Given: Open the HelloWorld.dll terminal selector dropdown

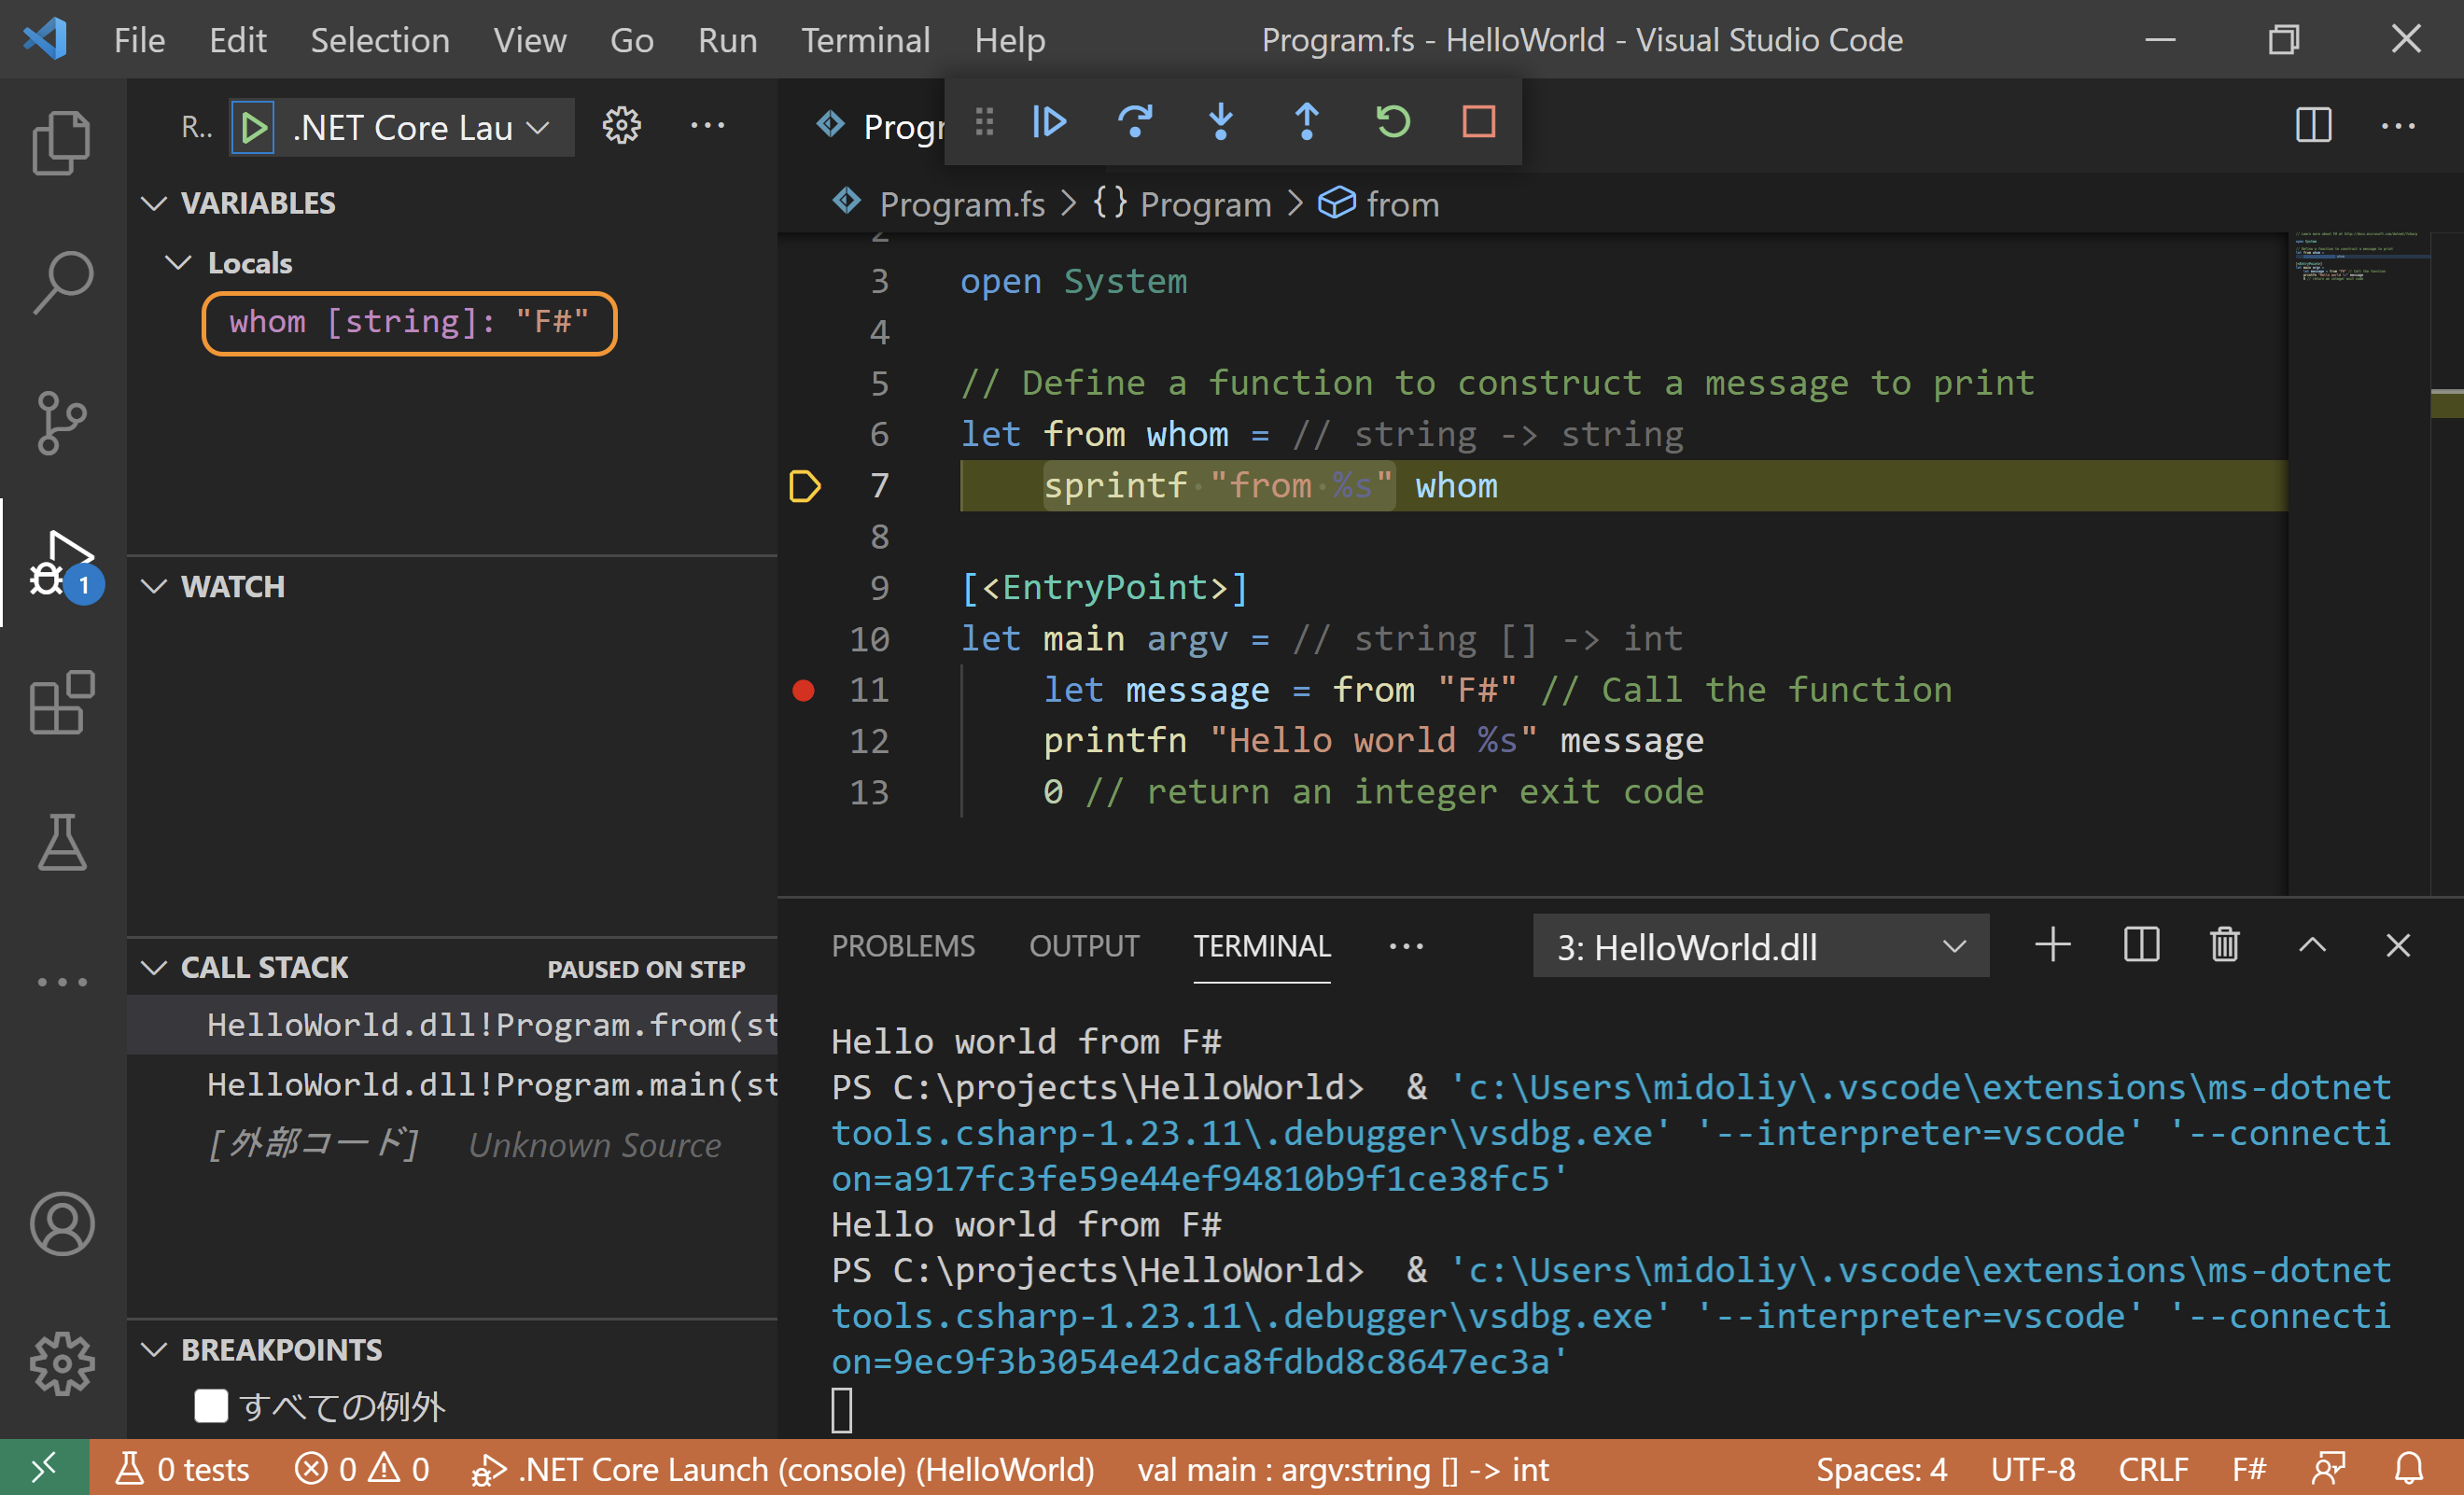Looking at the screenshot, I should tap(1760, 946).
